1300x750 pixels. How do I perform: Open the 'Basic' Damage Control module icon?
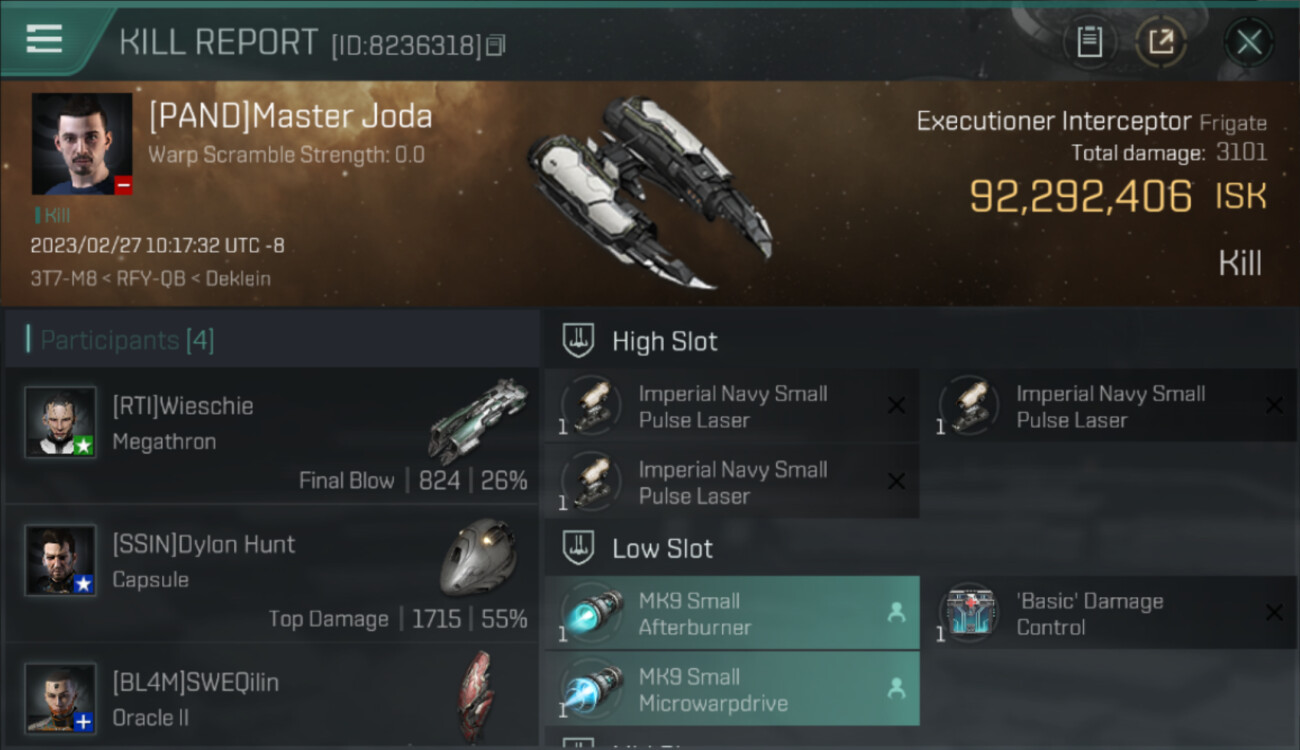[969, 613]
